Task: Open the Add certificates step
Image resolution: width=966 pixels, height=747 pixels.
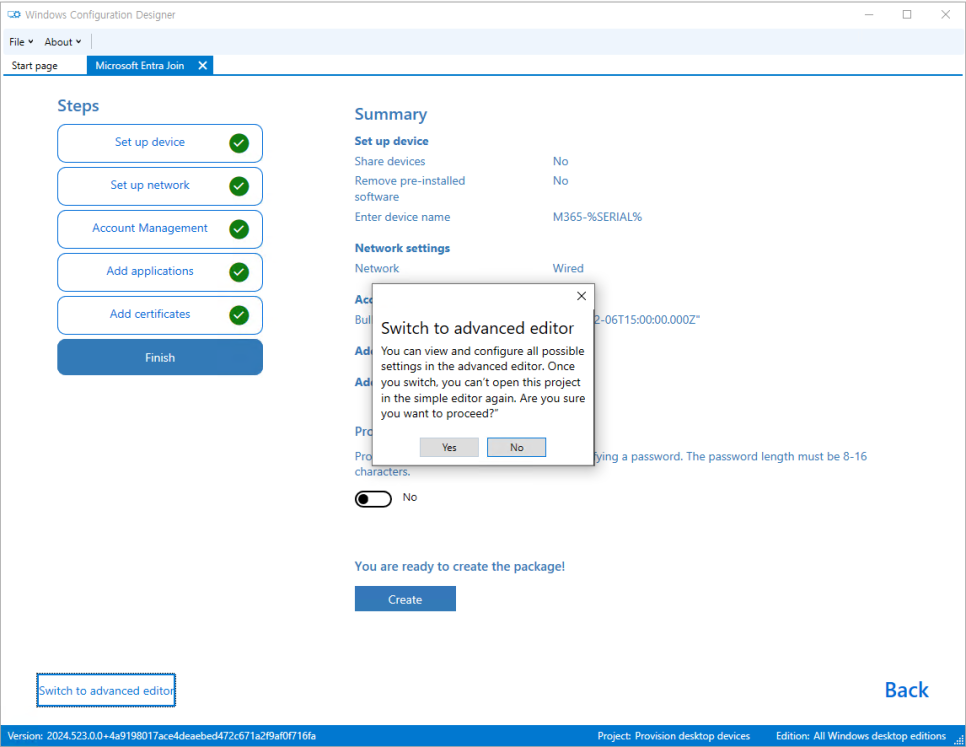Action: click(160, 315)
